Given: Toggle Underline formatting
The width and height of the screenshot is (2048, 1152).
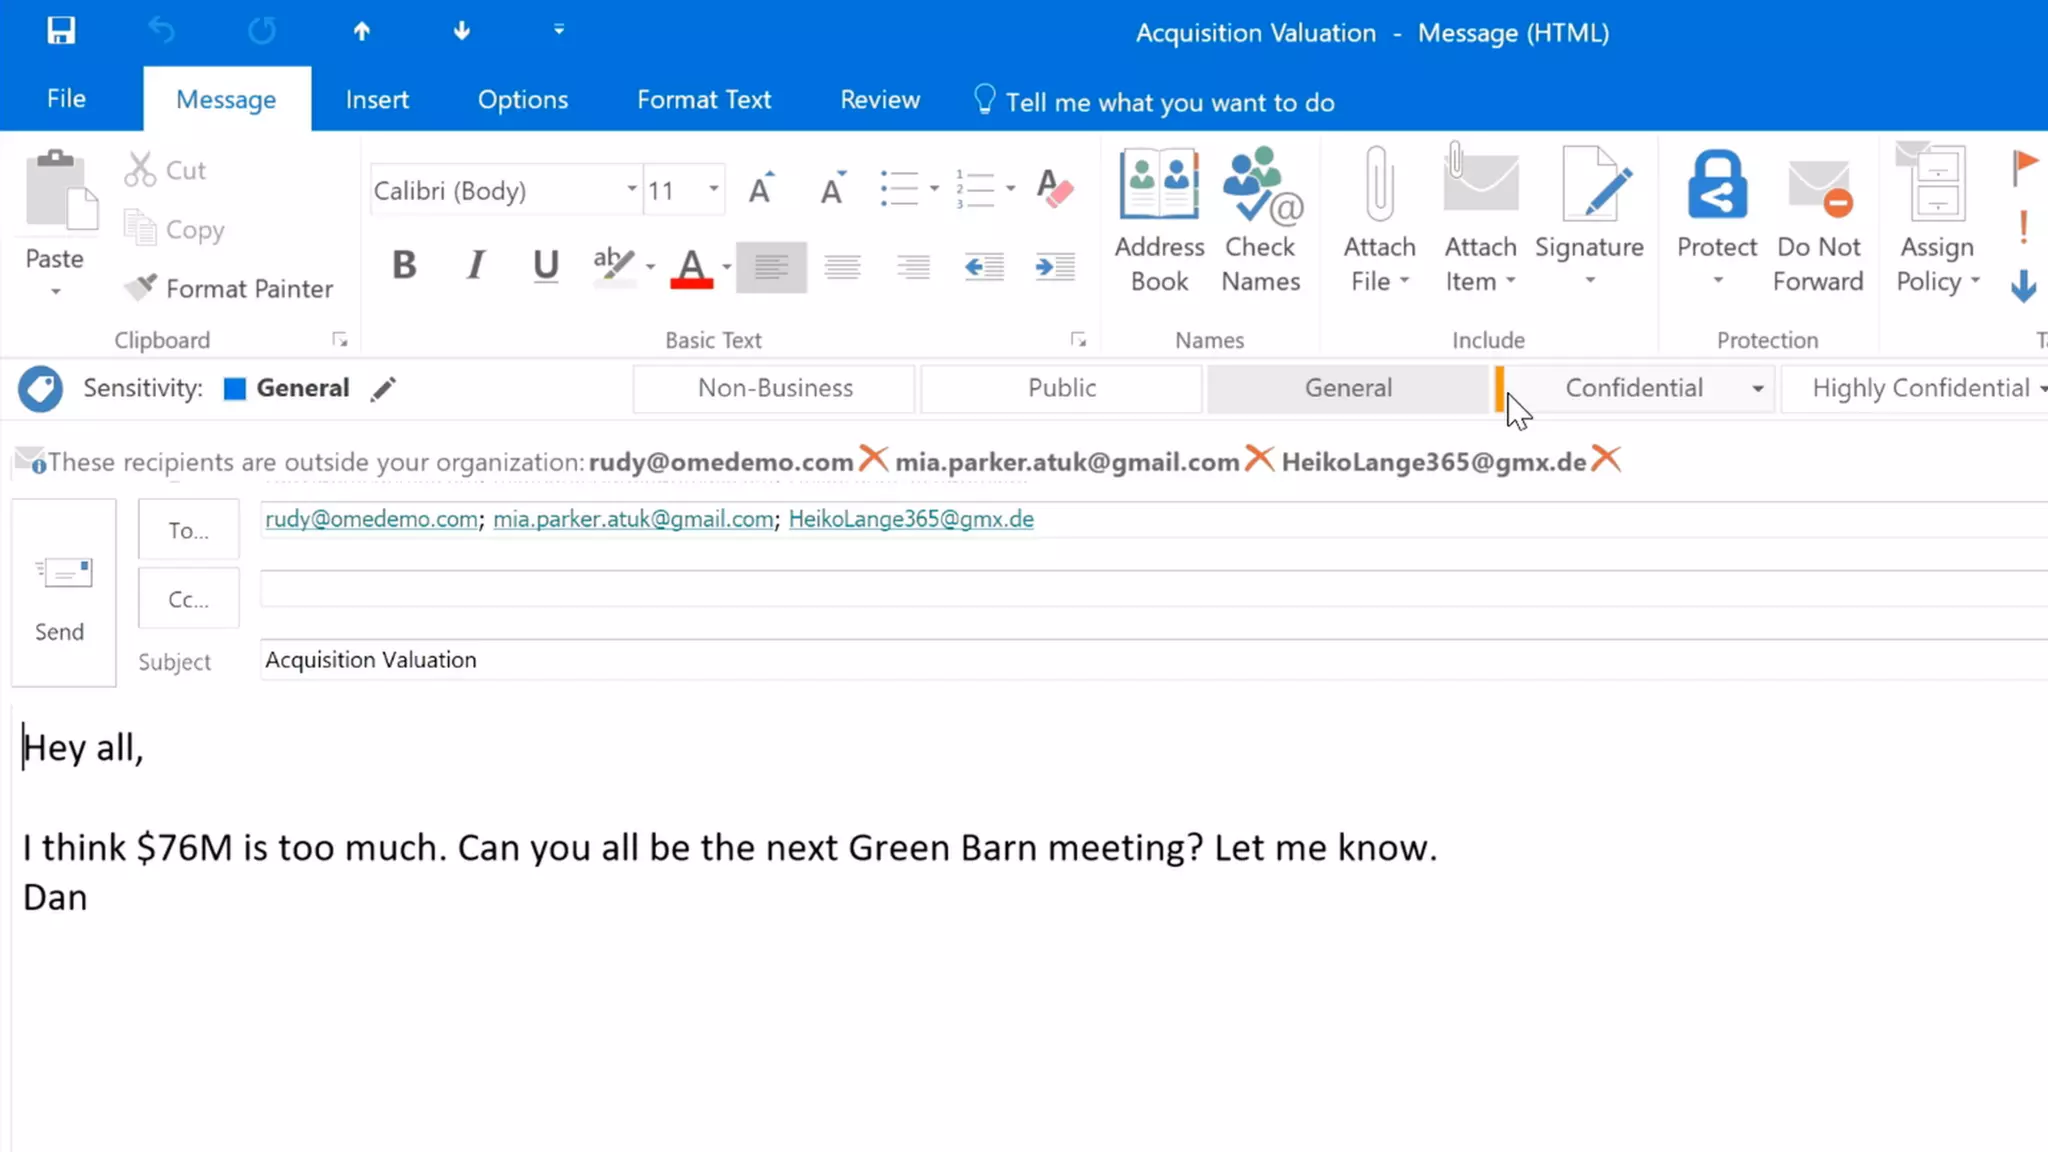Looking at the screenshot, I should (x=546, y=266).
